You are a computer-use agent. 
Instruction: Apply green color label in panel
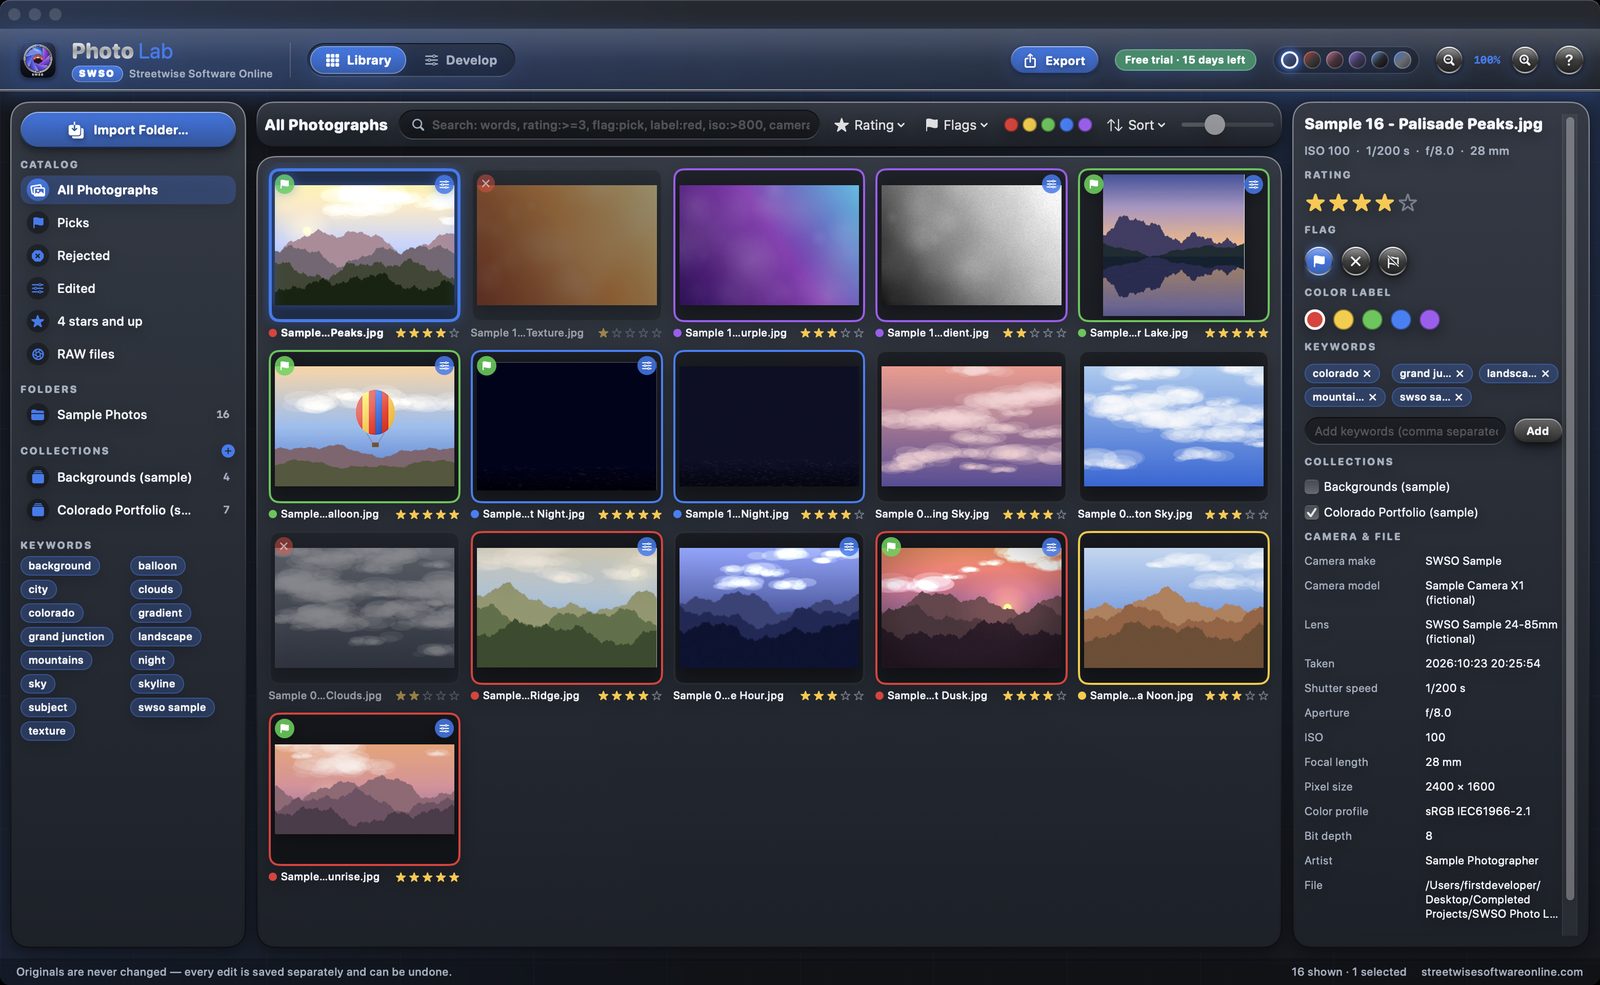click(x=1372, y=319)
